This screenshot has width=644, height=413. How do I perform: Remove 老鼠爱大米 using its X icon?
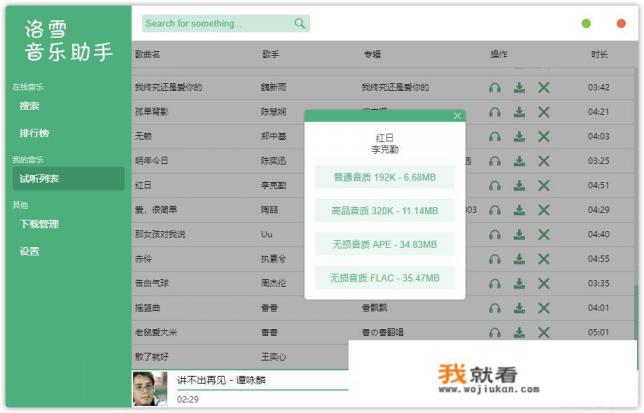544,332
